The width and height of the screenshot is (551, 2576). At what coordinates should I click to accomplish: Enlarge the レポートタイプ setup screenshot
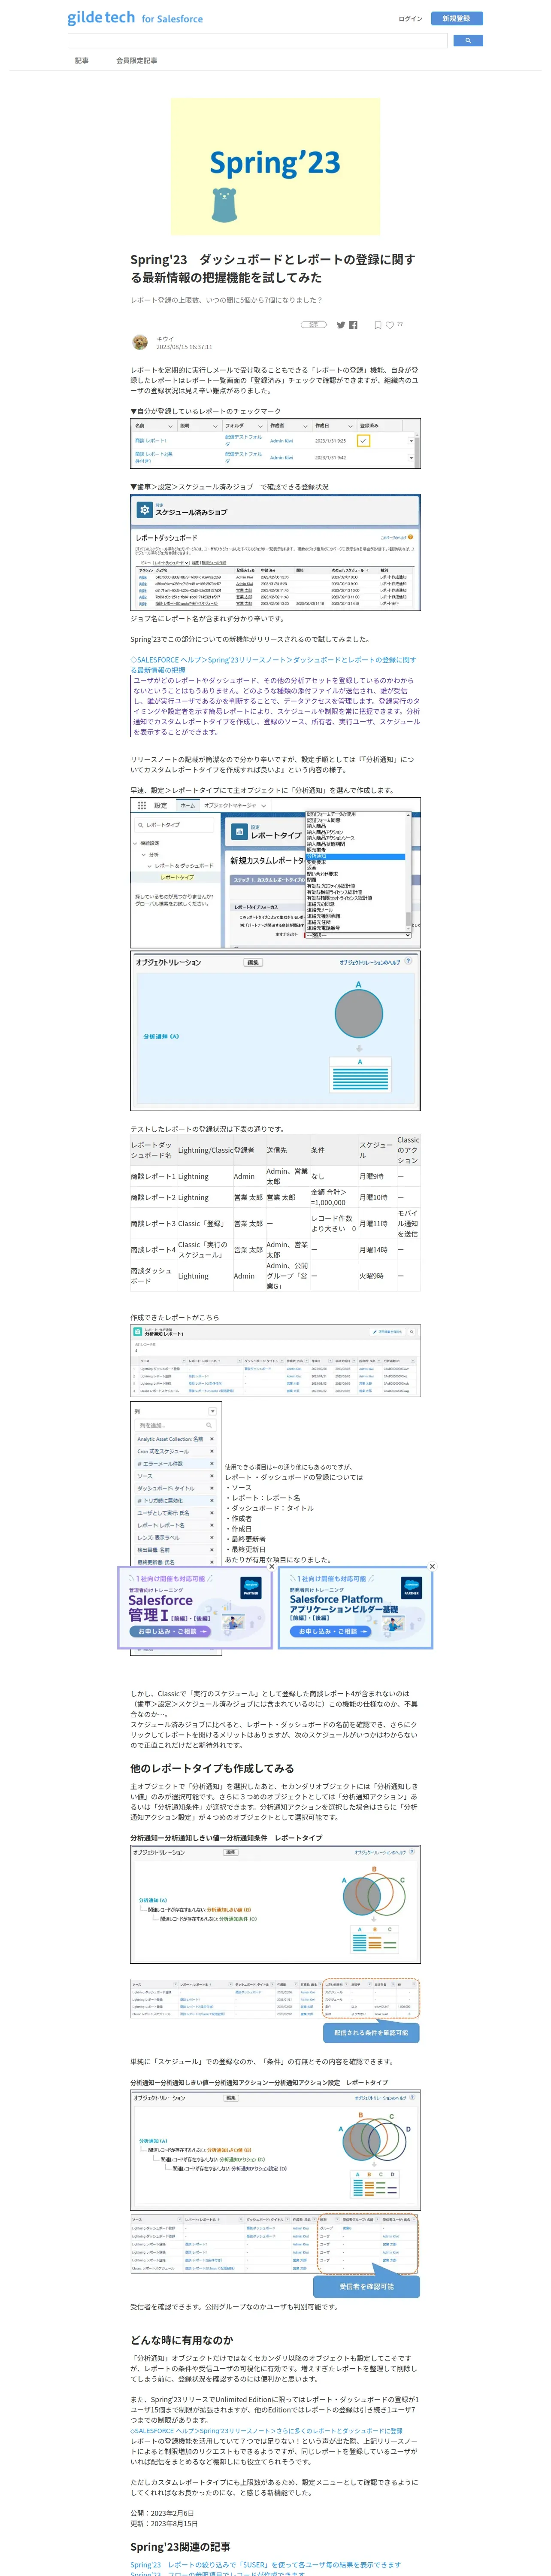(x=275, y=873)
